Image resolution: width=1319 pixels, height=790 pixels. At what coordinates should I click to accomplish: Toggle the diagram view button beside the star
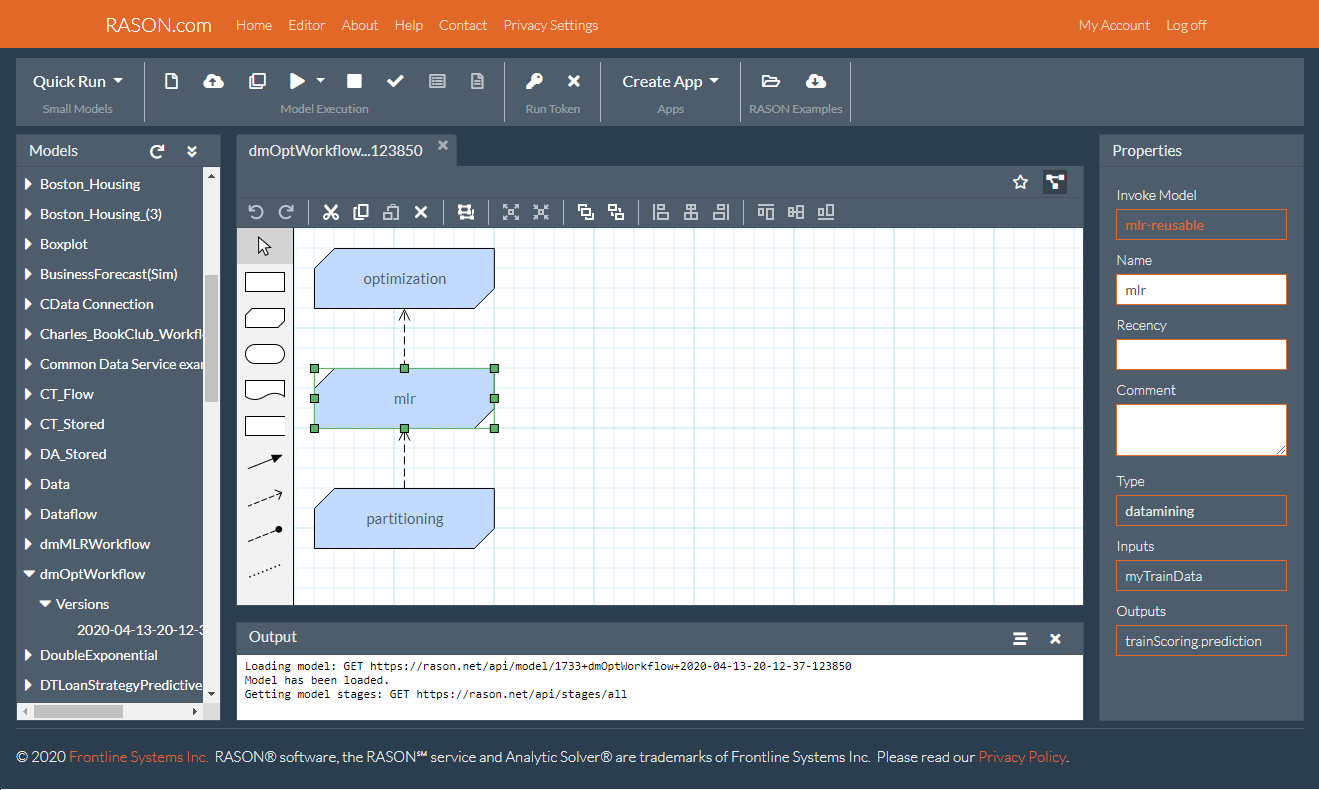coord(1054,182)
